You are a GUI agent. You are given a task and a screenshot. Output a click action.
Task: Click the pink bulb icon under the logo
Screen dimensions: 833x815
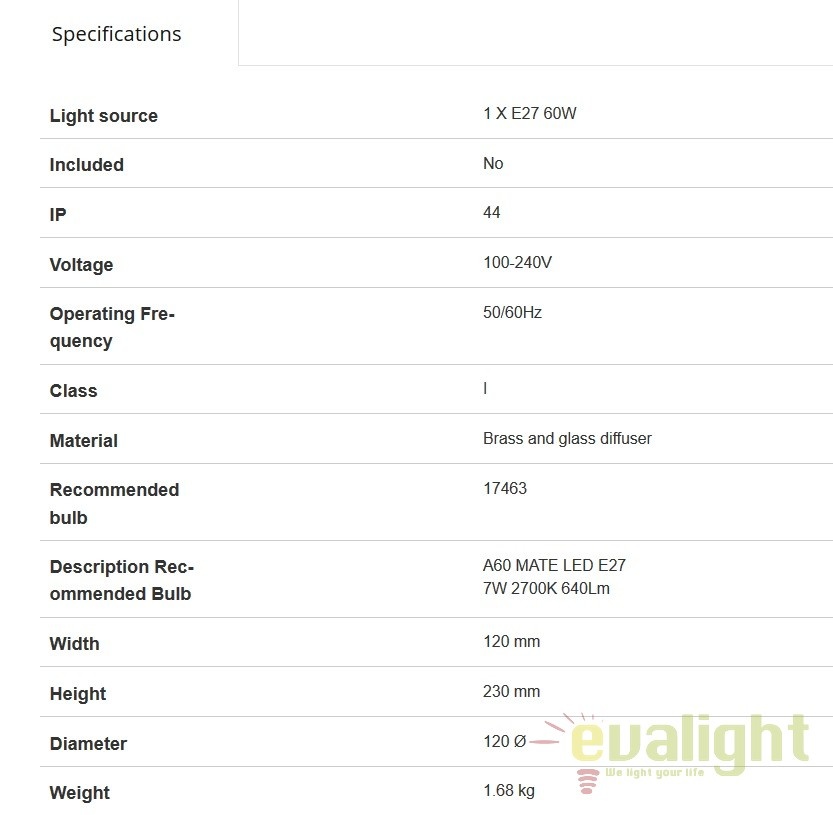pyautogui.click(x=587, y=781)
